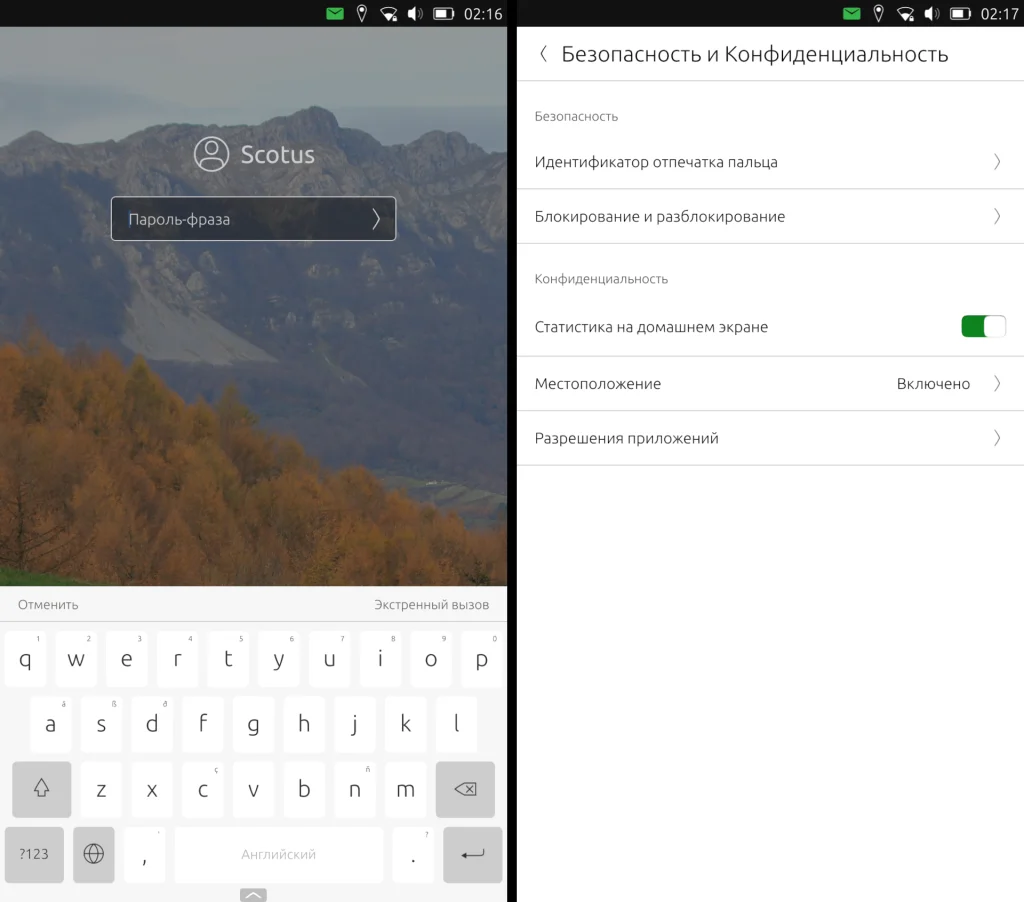This screenshot has width=1024, height=902.
Task: Open Разрешения приложений section
Action: [770, 438]
